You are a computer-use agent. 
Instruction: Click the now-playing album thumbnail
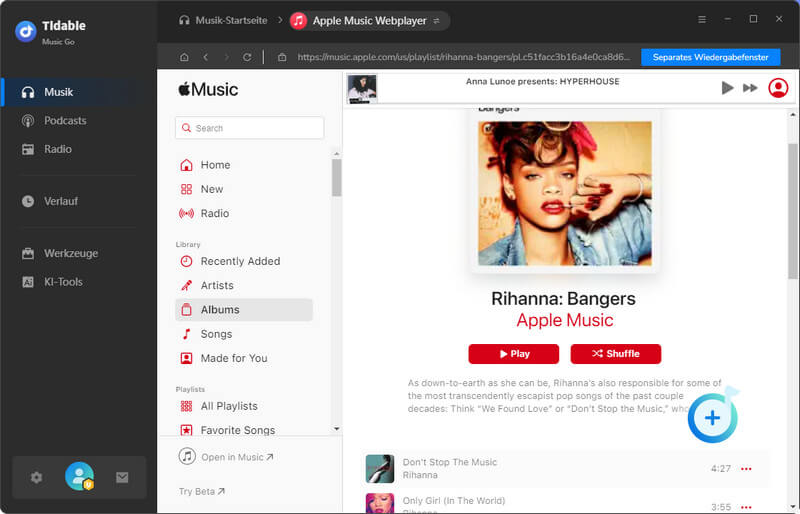pos(362,89)
